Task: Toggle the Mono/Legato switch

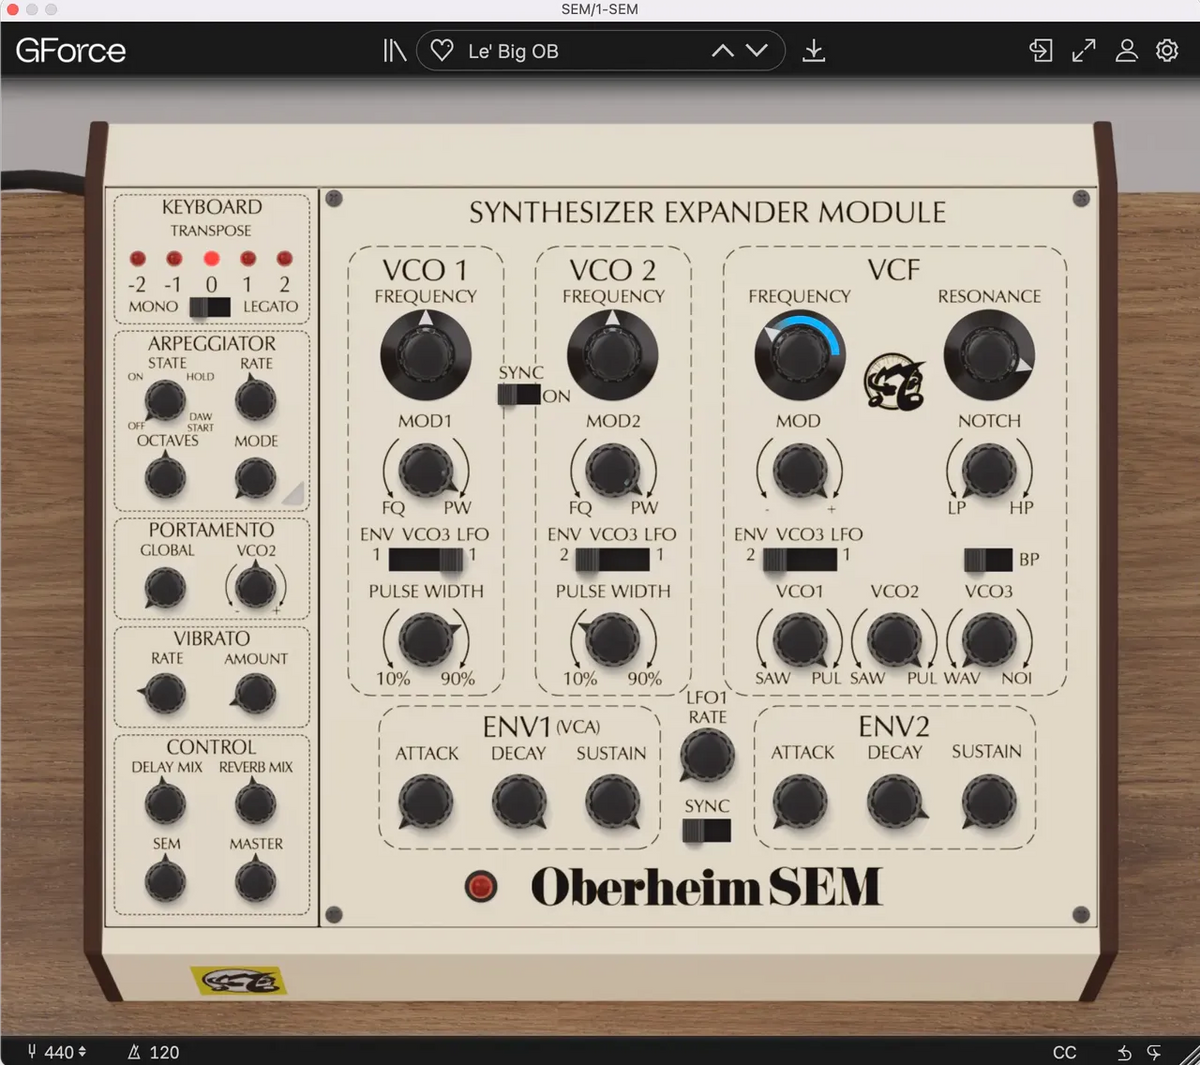Action: [210, 307]
